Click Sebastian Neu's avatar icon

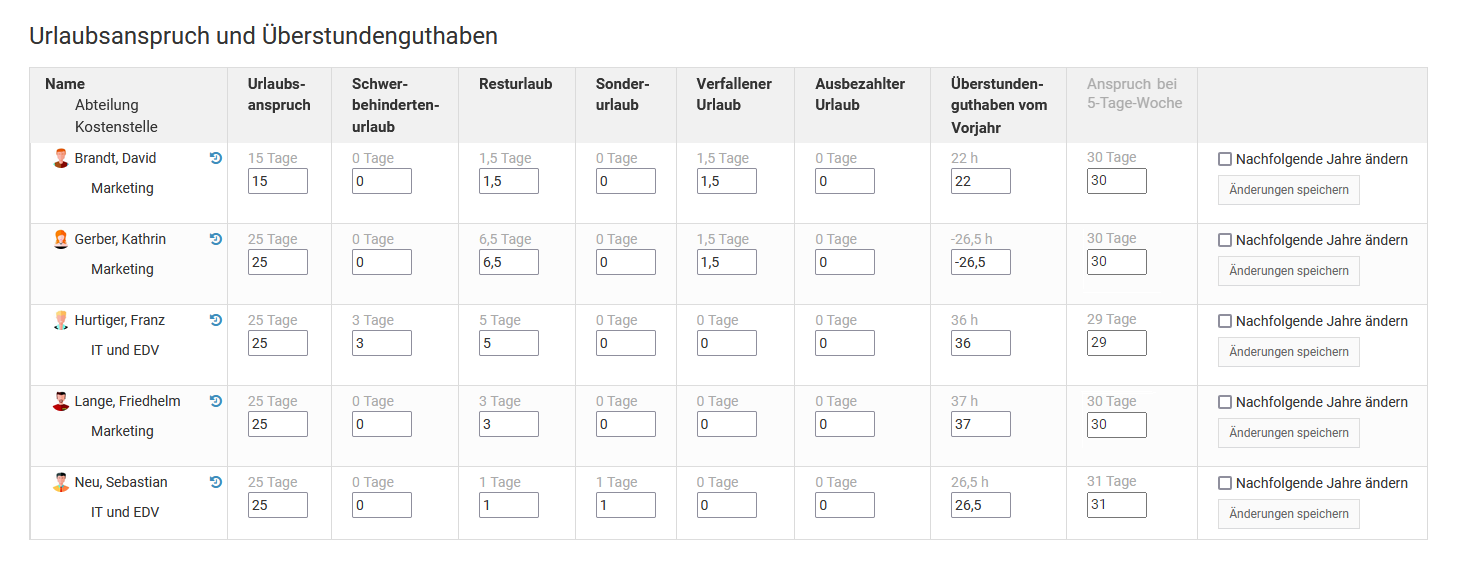point(61,482)
